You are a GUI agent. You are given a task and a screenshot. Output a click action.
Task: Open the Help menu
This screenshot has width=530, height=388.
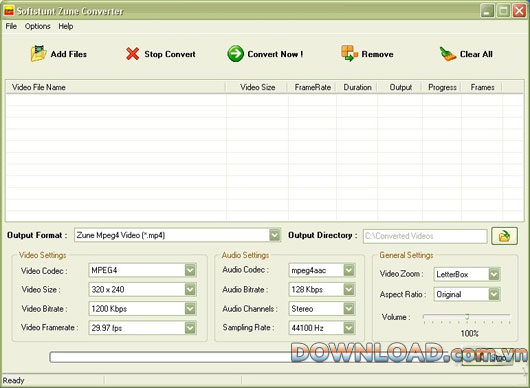66,26
